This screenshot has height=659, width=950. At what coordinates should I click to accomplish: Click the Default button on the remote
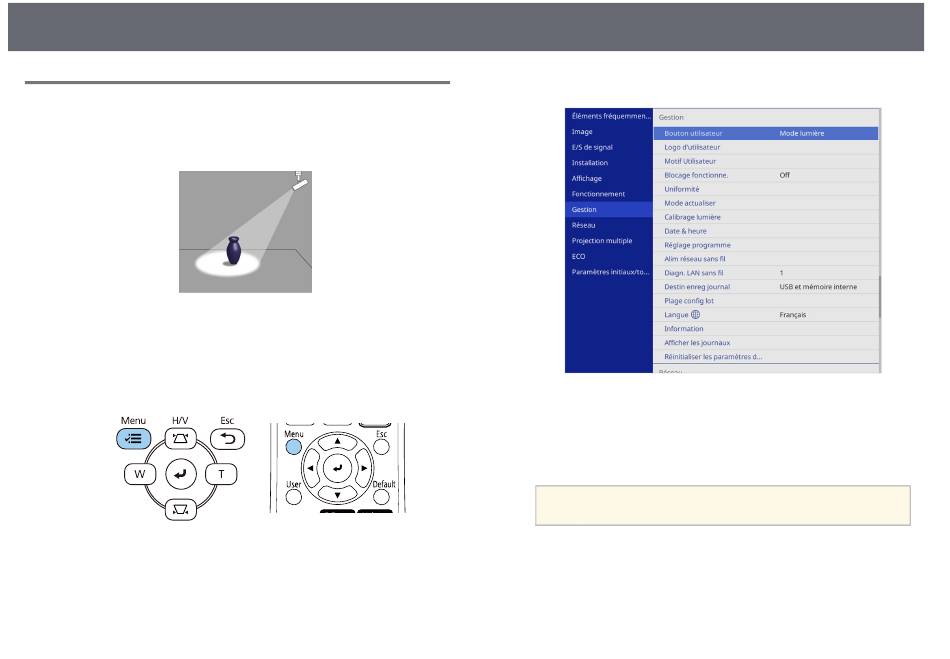381,497
